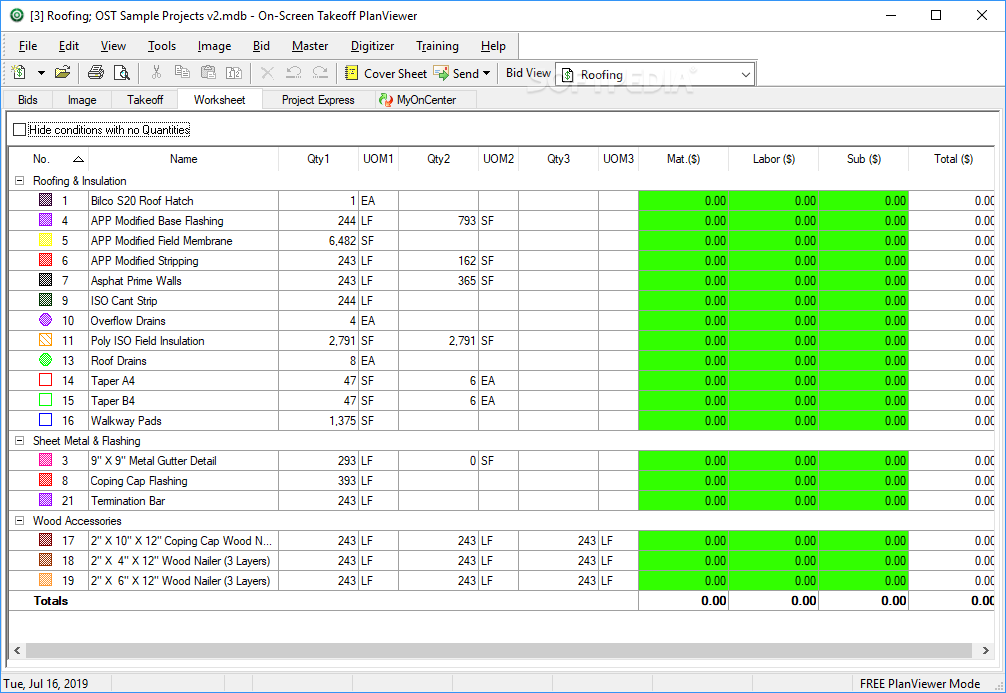Image resolution: width=1006 pixels, height=693 pixels.
Task: Open the Tools menu
Action: coord(162,46)
